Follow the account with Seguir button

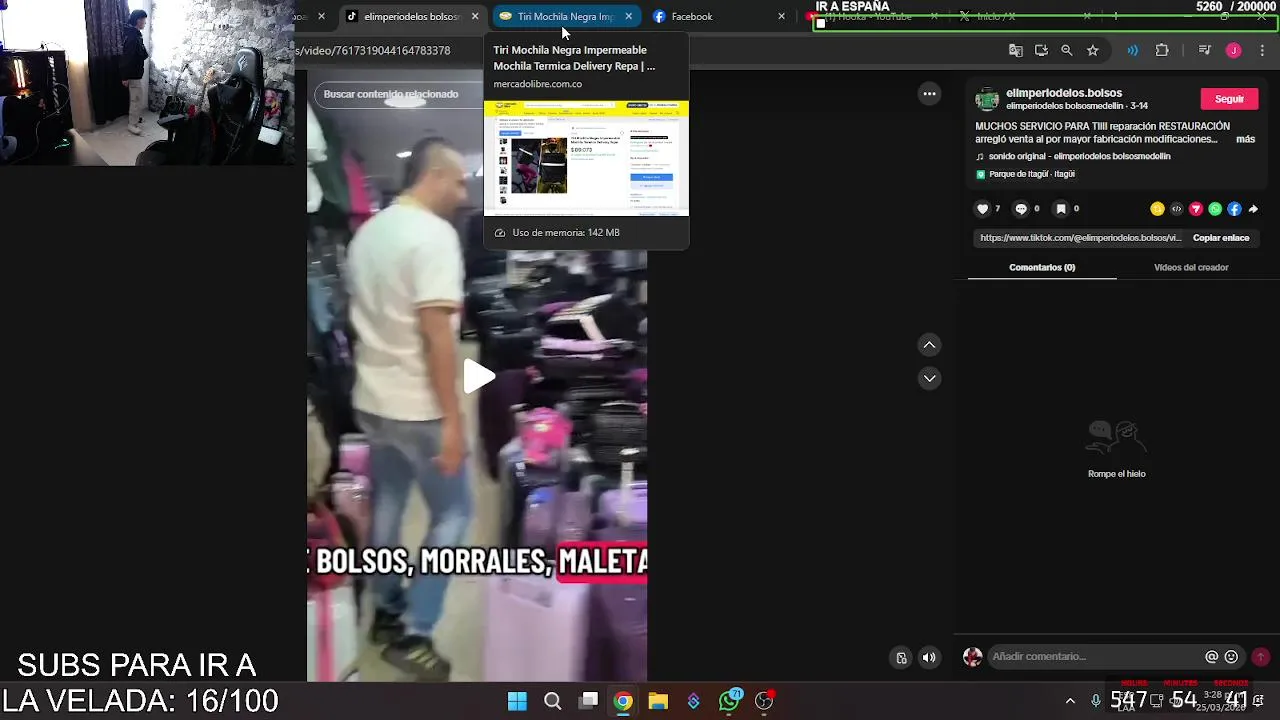tap(1229, 99)
